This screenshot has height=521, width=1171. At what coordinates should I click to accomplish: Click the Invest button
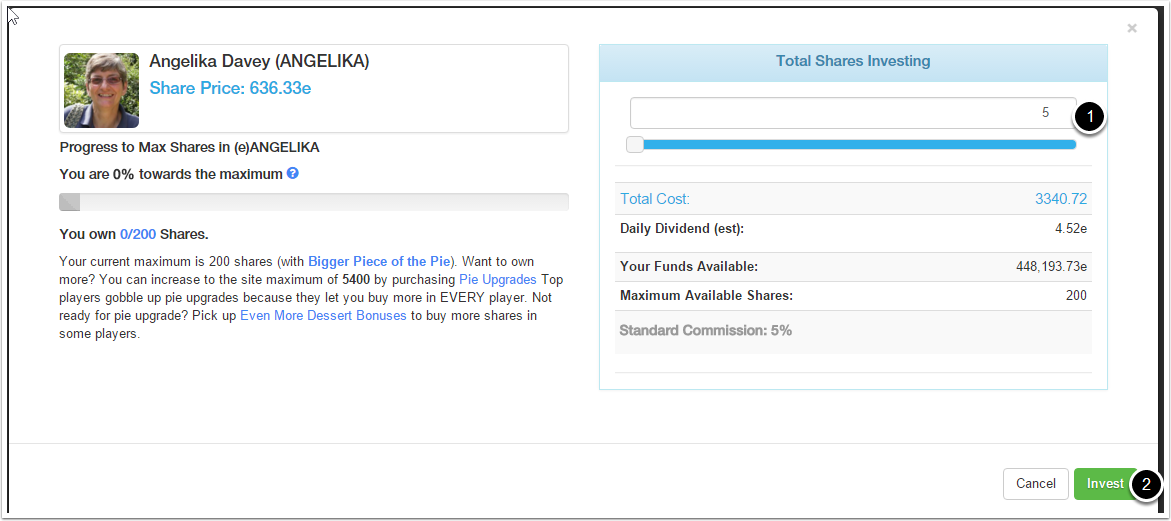click(x=1104, y=484)
